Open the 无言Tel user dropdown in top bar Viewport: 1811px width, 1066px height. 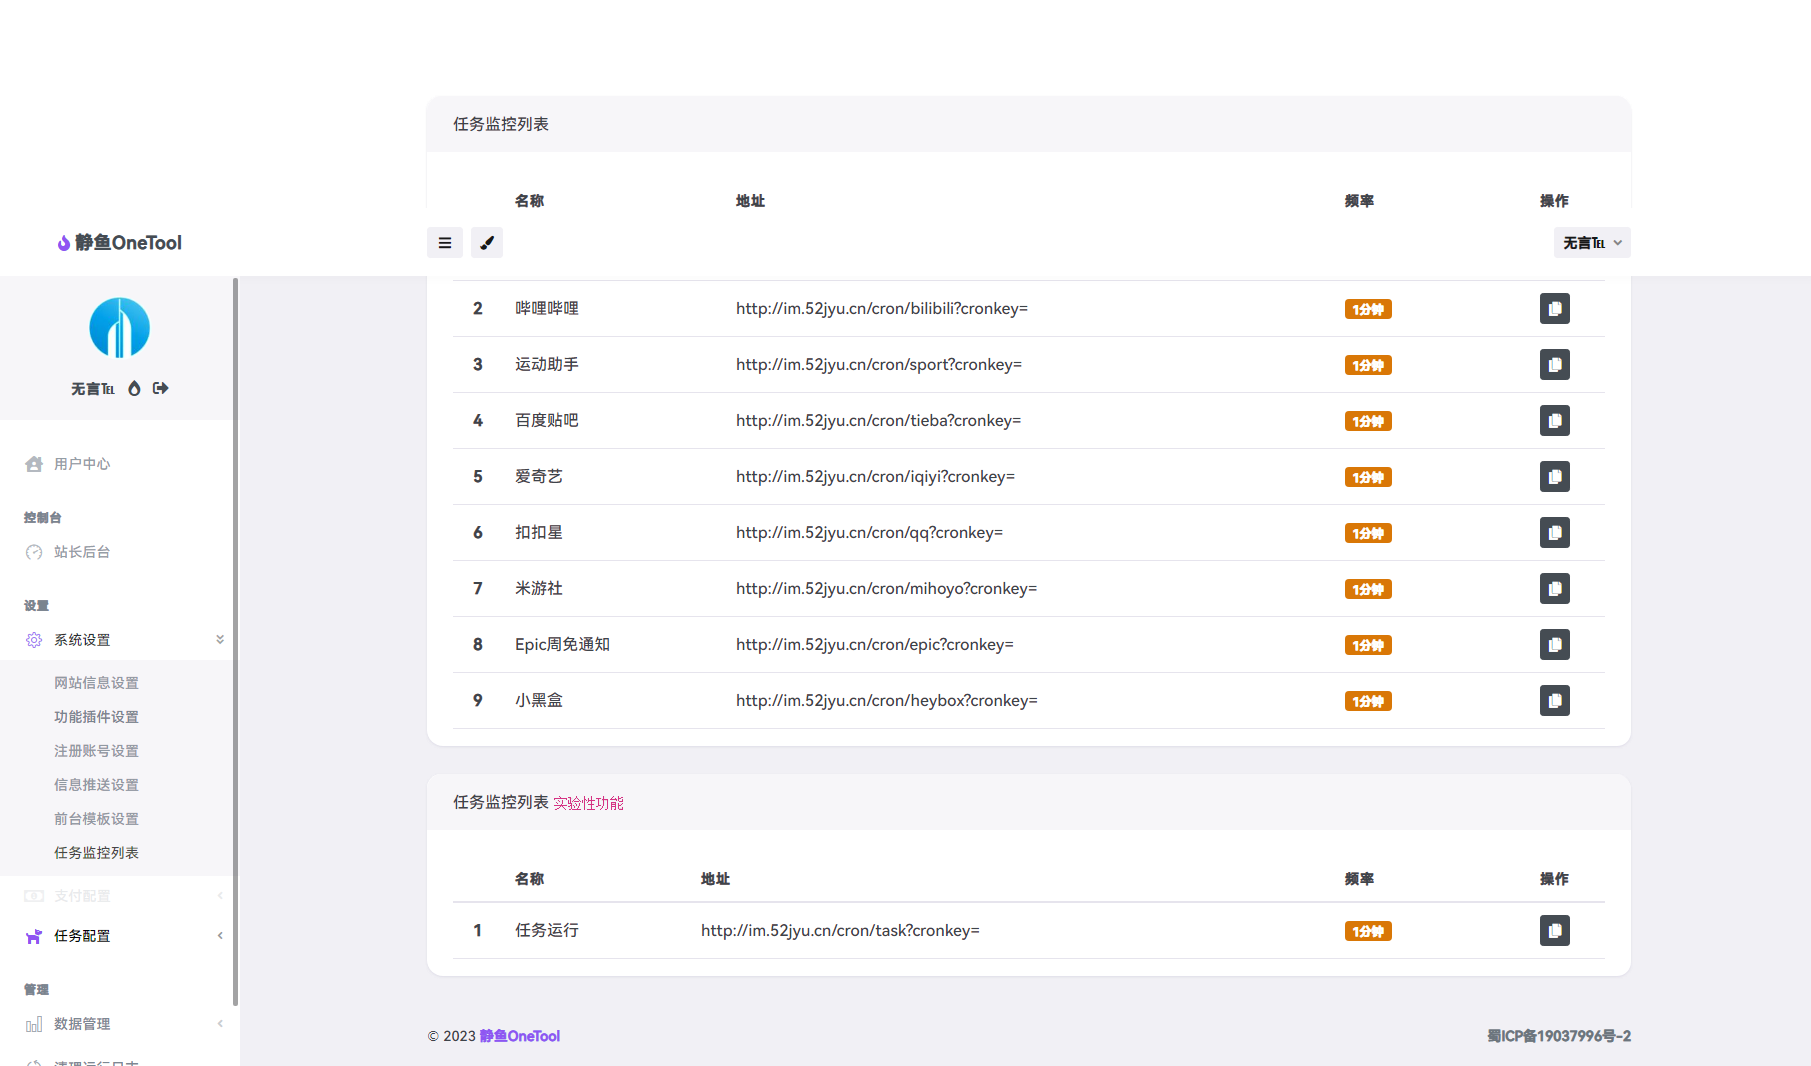[x=1591, y=243]
